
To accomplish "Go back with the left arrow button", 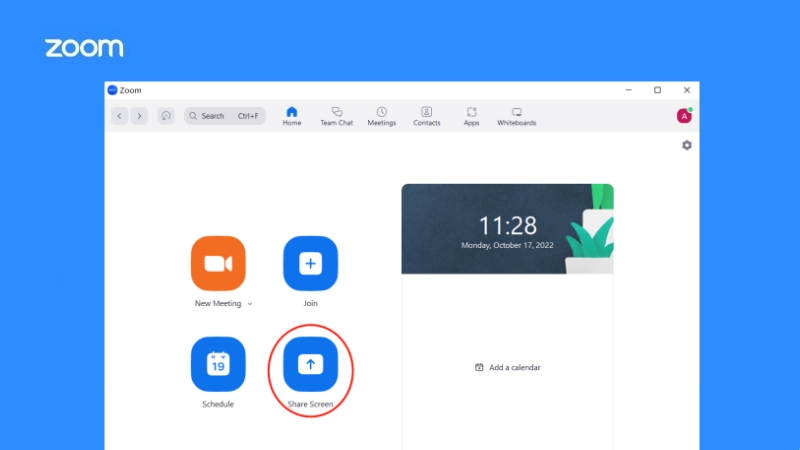I will (119, 116).
